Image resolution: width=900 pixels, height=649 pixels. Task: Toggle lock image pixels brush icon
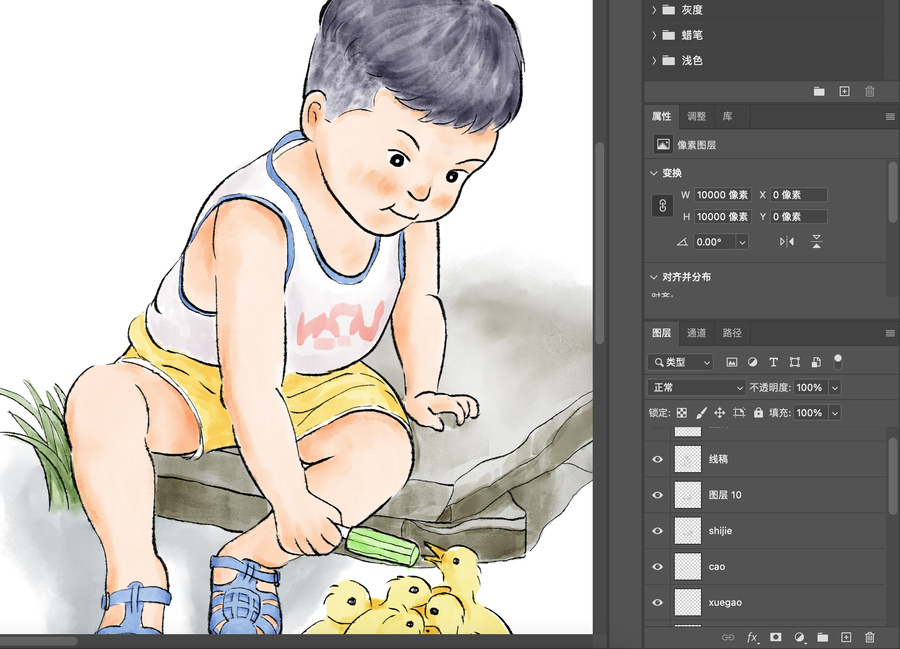point(701,413)
